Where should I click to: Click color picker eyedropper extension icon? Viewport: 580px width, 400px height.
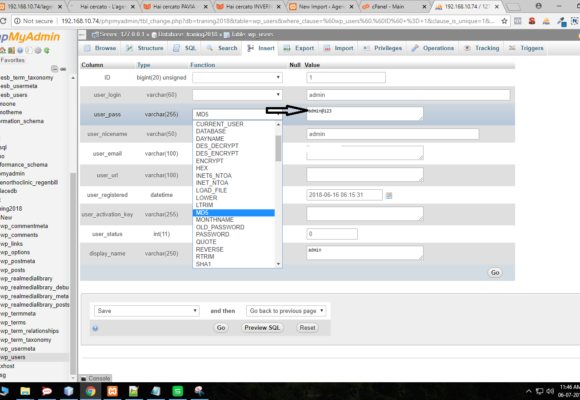pyautogui.click(x=562, y=22)
